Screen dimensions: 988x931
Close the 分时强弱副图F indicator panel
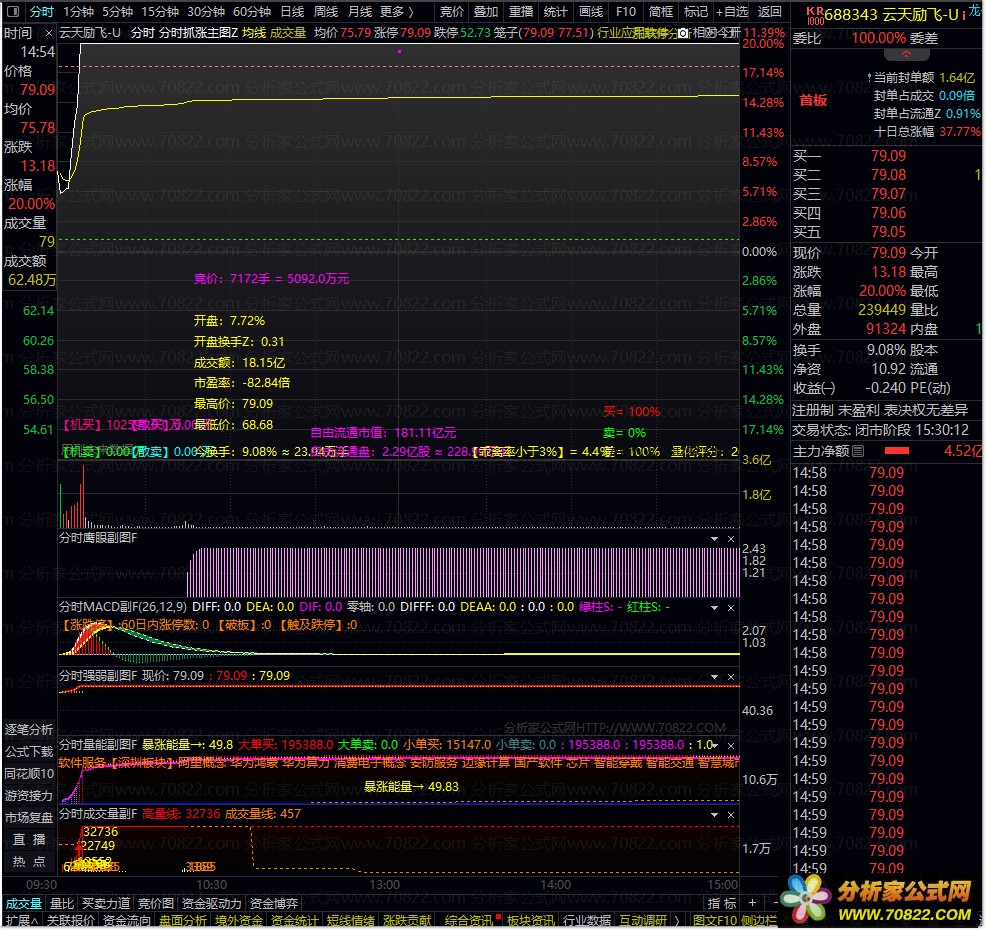coord(733,678)
